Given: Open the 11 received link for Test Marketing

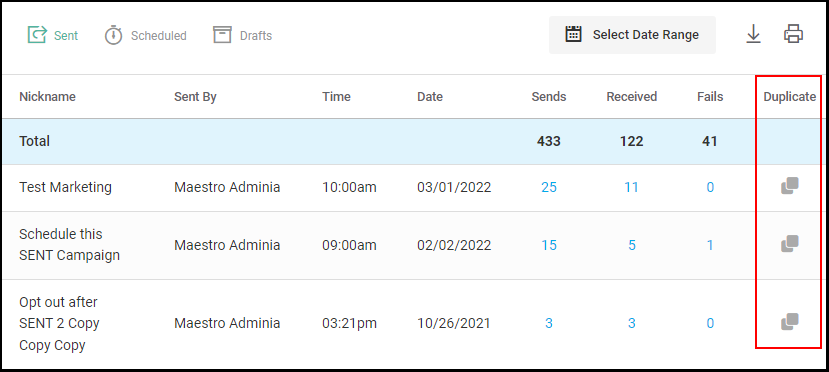Looking at the screenshot, I should tap(631, 187).
